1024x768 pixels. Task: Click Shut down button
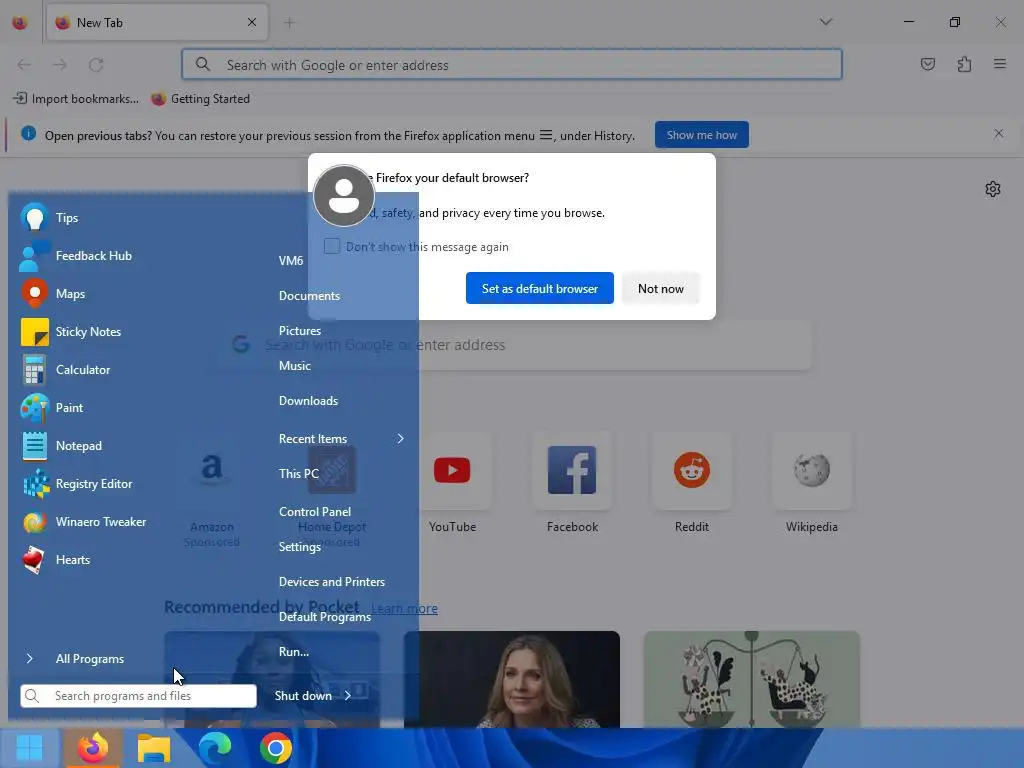coord(303,696)
